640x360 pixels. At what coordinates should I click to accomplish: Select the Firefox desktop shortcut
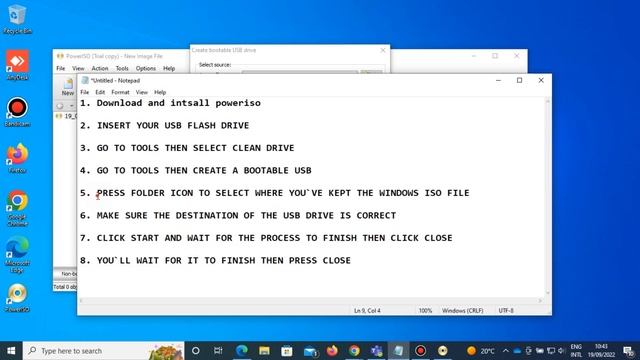(x=17, y=158)
